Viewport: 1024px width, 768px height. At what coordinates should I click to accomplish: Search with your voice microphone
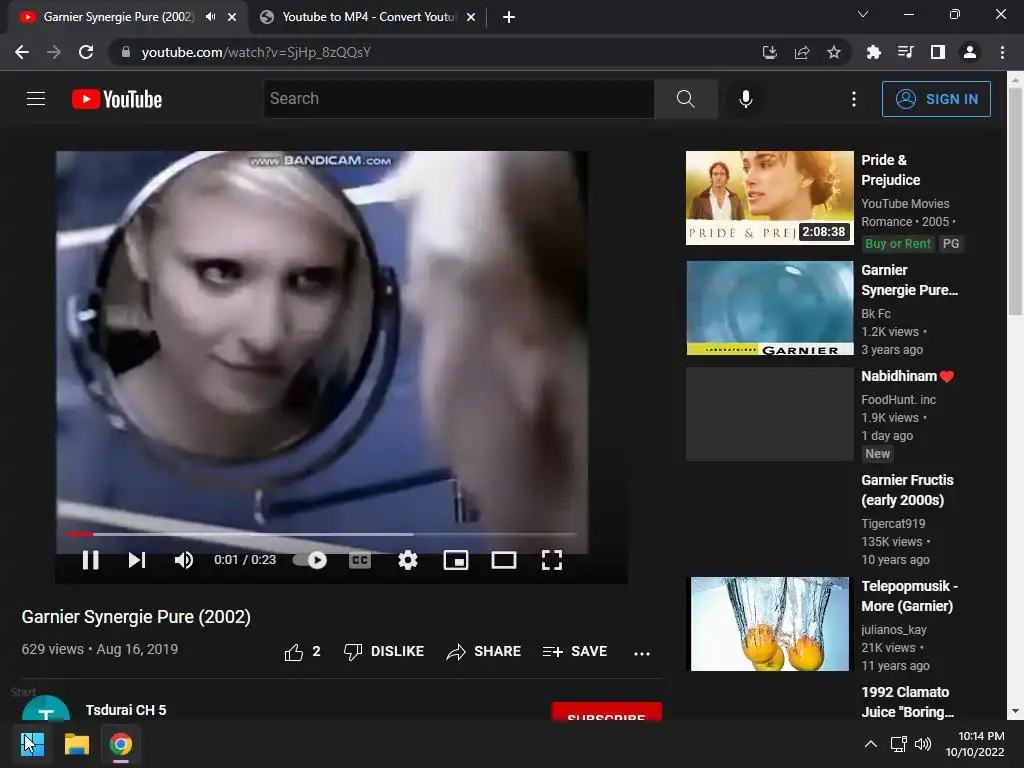[x=745, y=99]
